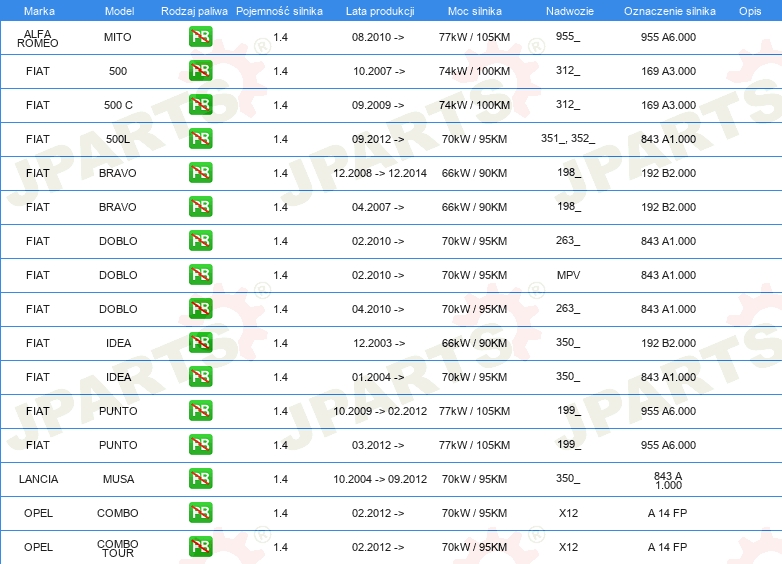The height and width of the screenshot is (564, 782).
Task: Click the Model column header
Action: click(x=119, y=11)
